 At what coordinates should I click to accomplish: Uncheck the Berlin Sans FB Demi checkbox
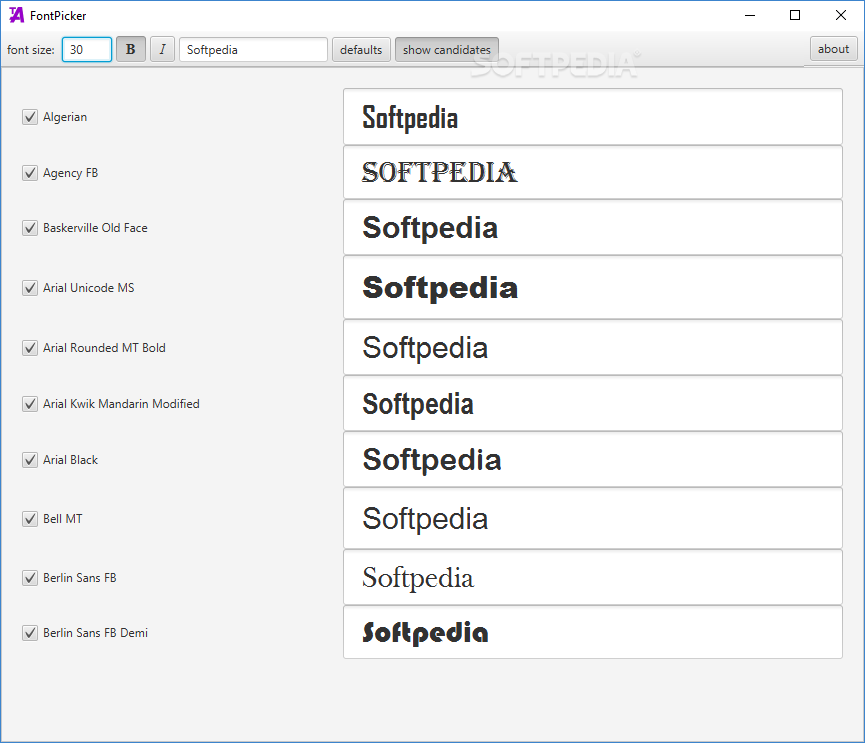[30, 633]
